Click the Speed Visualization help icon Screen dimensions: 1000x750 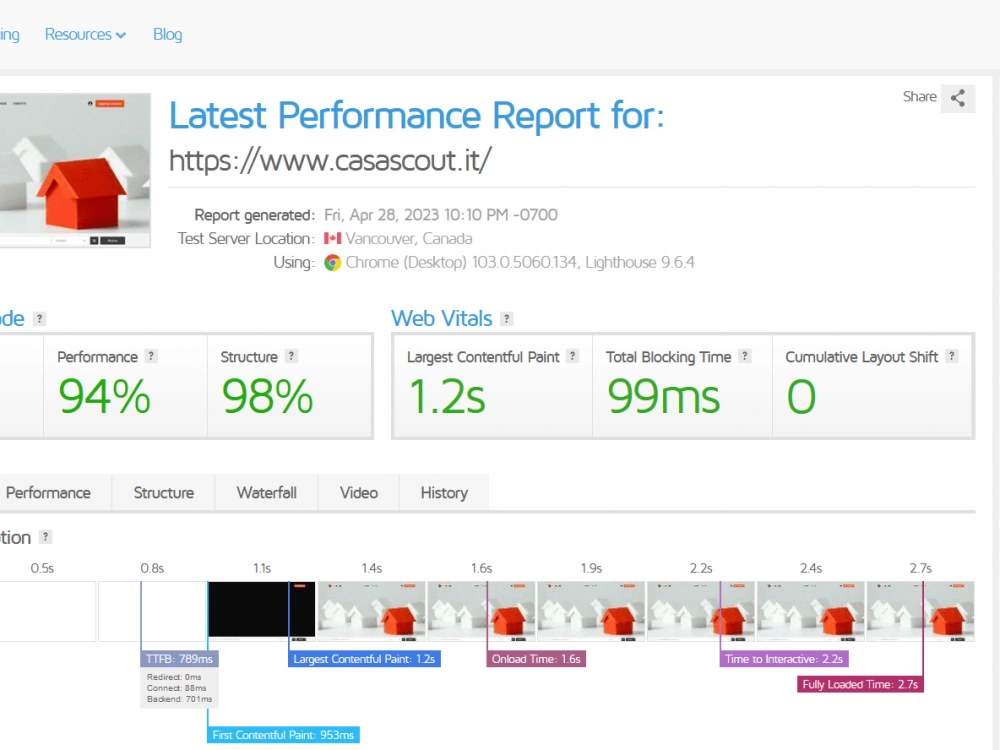click(45, 537)
